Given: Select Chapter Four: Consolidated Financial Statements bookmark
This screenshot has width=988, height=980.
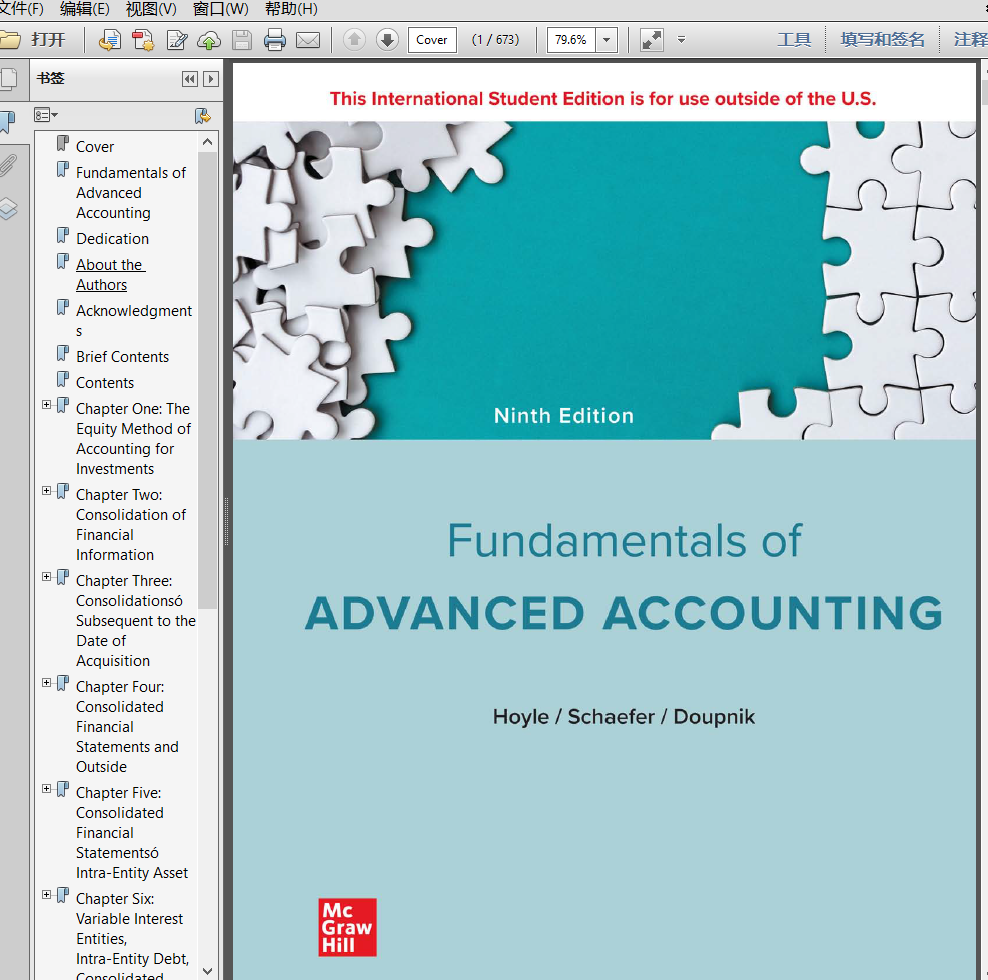Looking at the screenshot, I should click(x=127, y=727).
